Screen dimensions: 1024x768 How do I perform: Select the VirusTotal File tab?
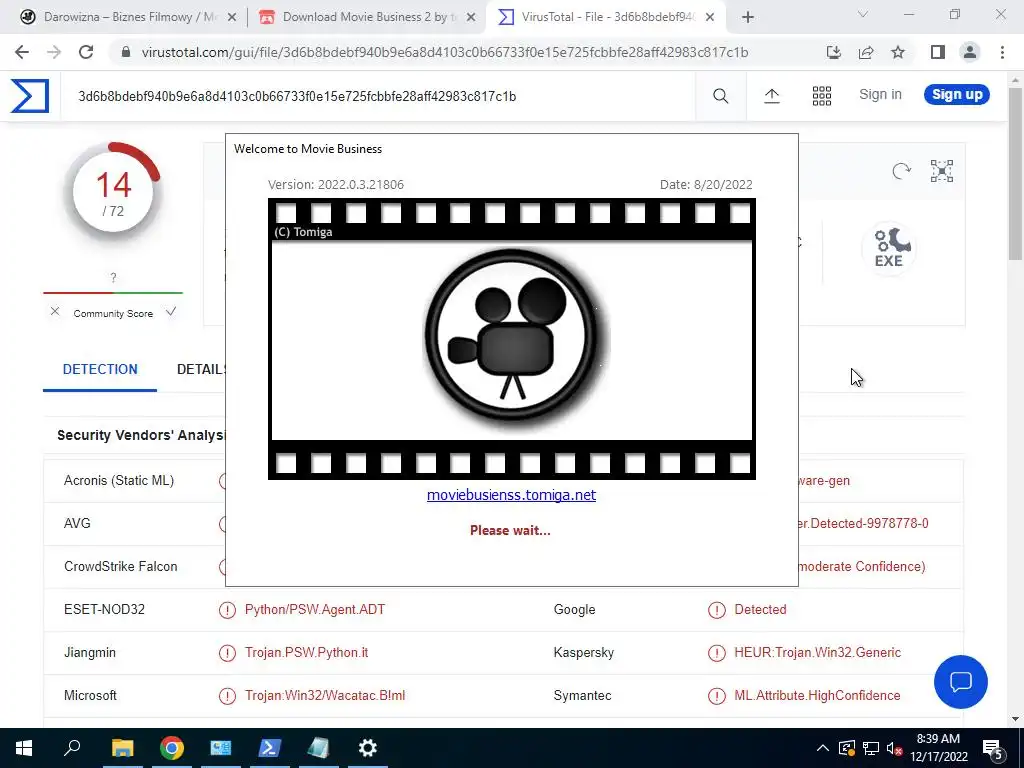tap(606, 17)
